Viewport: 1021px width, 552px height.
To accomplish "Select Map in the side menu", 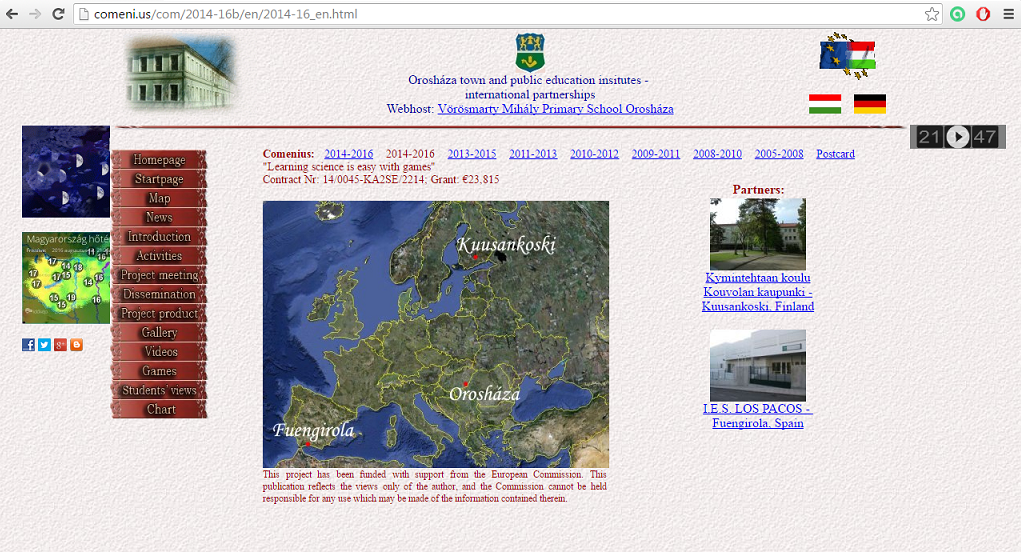I will coord(160,198).
